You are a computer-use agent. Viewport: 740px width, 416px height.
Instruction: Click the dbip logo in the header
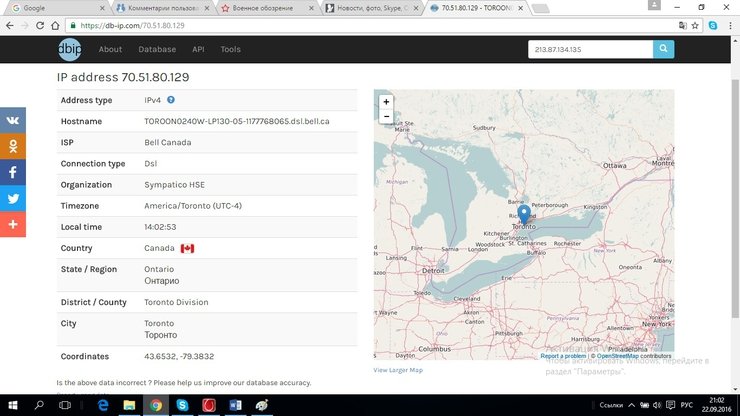click(69, 49)
